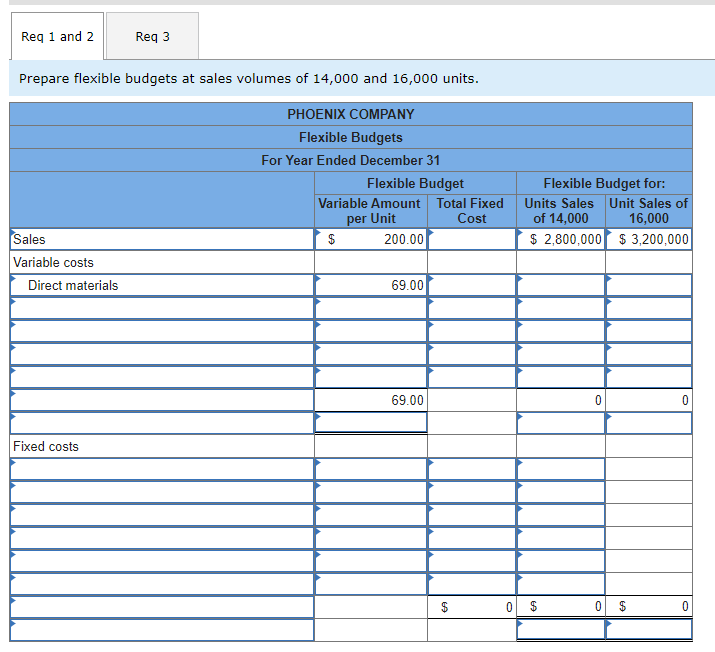Viewport: 715px width, 652px height.
Task: Click the Variable Amount per Unit column header
Action: 370,211
